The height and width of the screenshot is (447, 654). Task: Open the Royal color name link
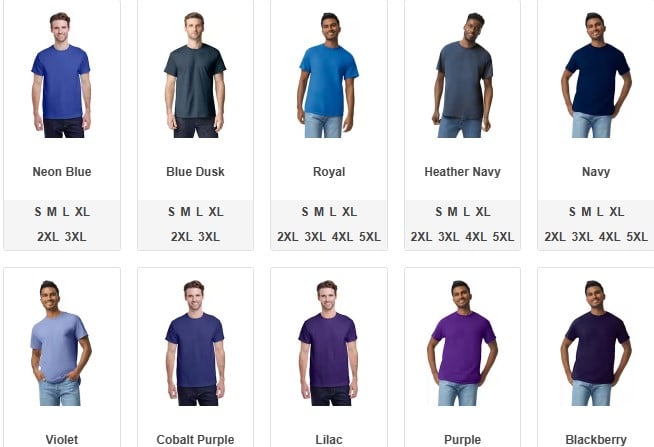pyautogui.click(x=329, y=172)
